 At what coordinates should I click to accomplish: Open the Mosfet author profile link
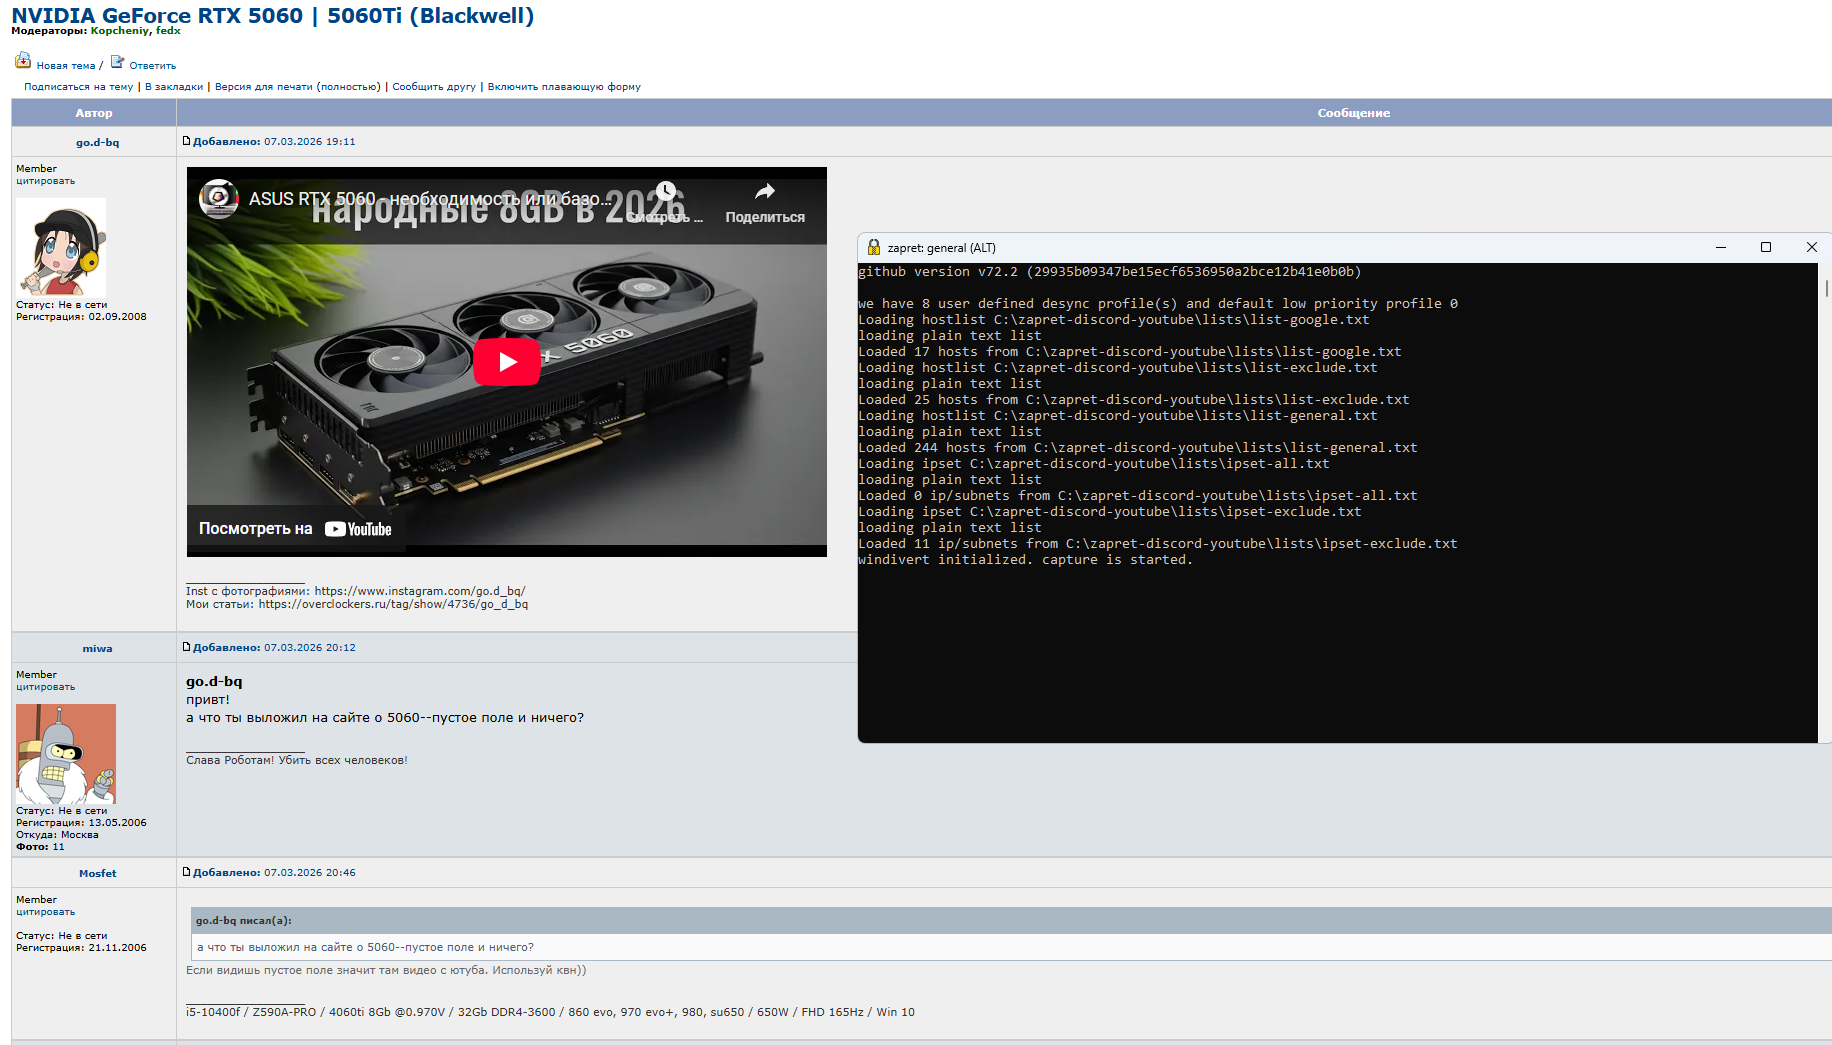pos(98,873)
